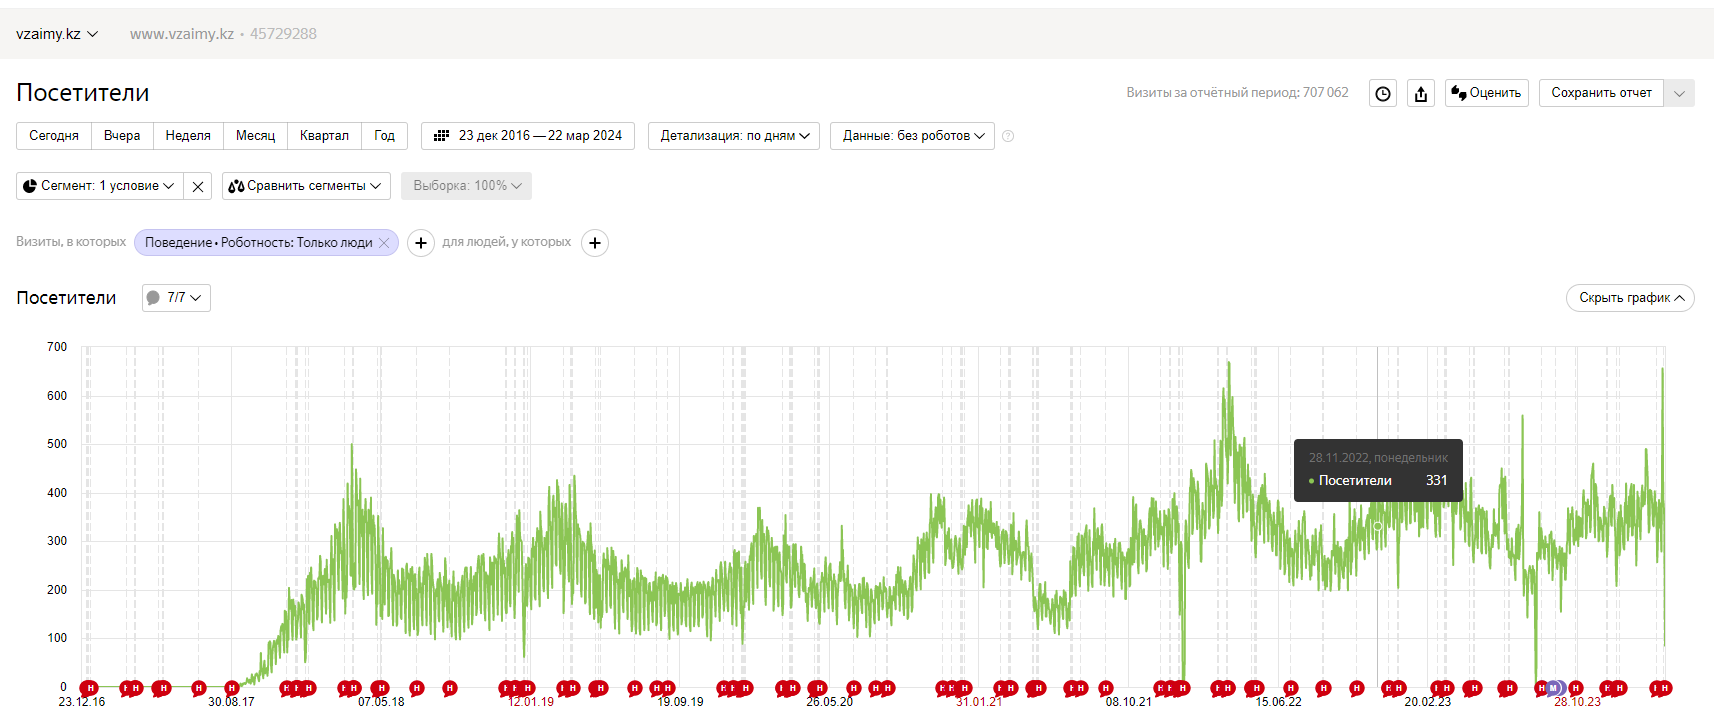Click the annotation marker above 23.12.16

click(x=89, y=688)
